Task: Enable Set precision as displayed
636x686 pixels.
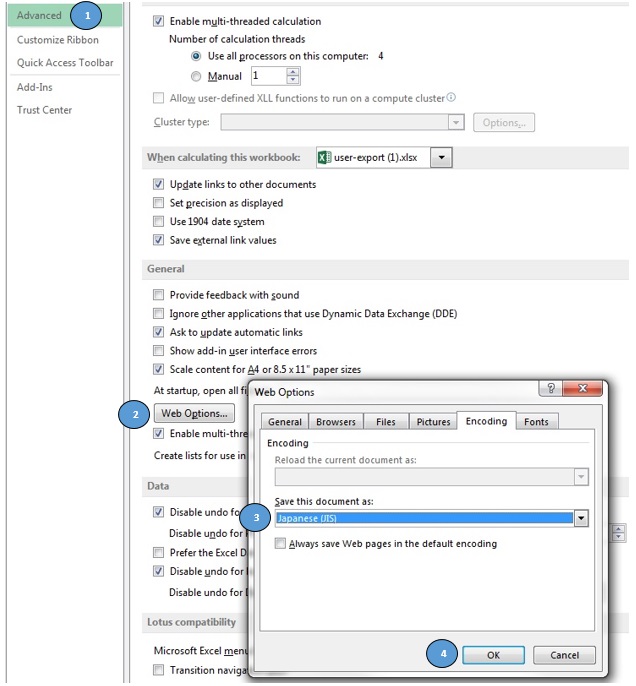Action: [x=158, y=203]
